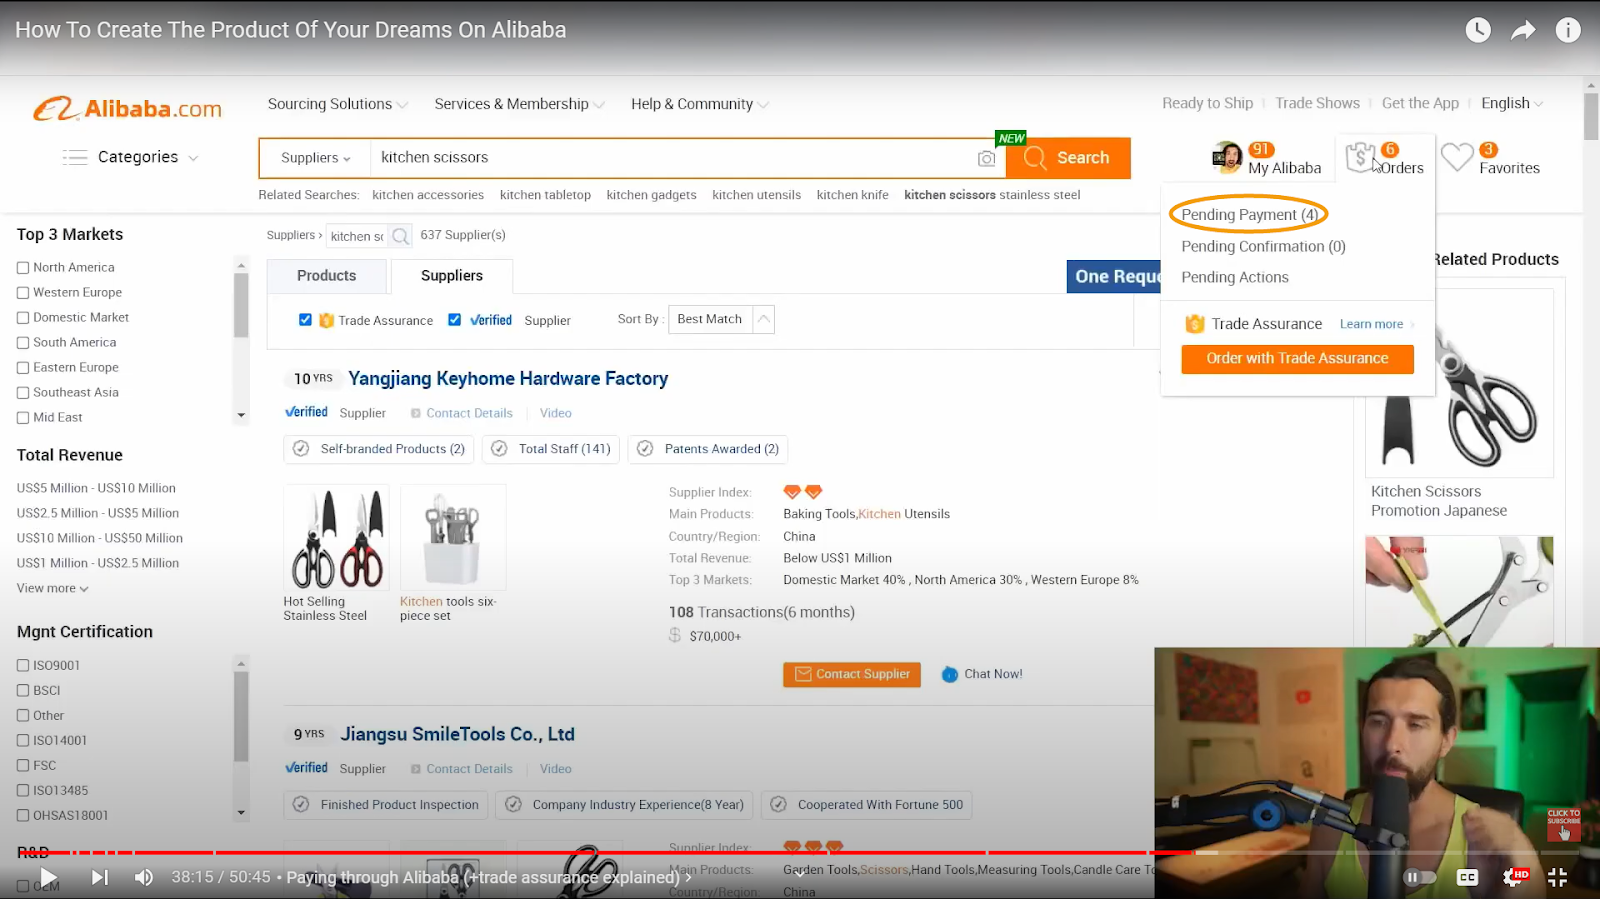Open the English language dropdown
Image resolution: width=1600 pixels, height=899 pixels.
point(1512,103)
